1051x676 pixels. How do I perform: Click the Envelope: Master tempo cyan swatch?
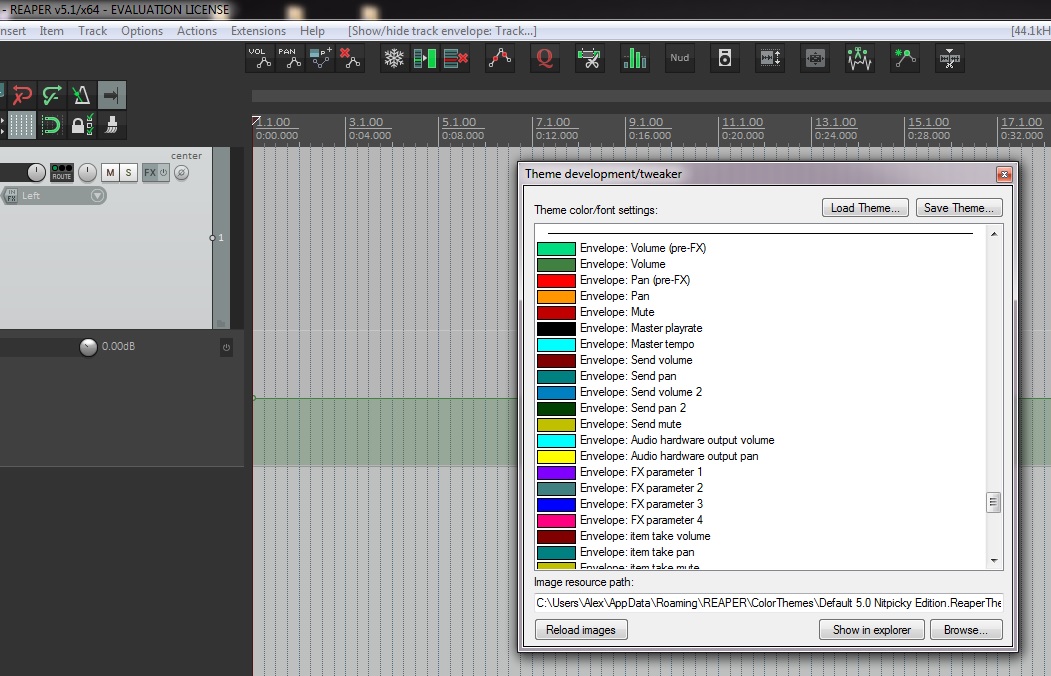point(556,344)
